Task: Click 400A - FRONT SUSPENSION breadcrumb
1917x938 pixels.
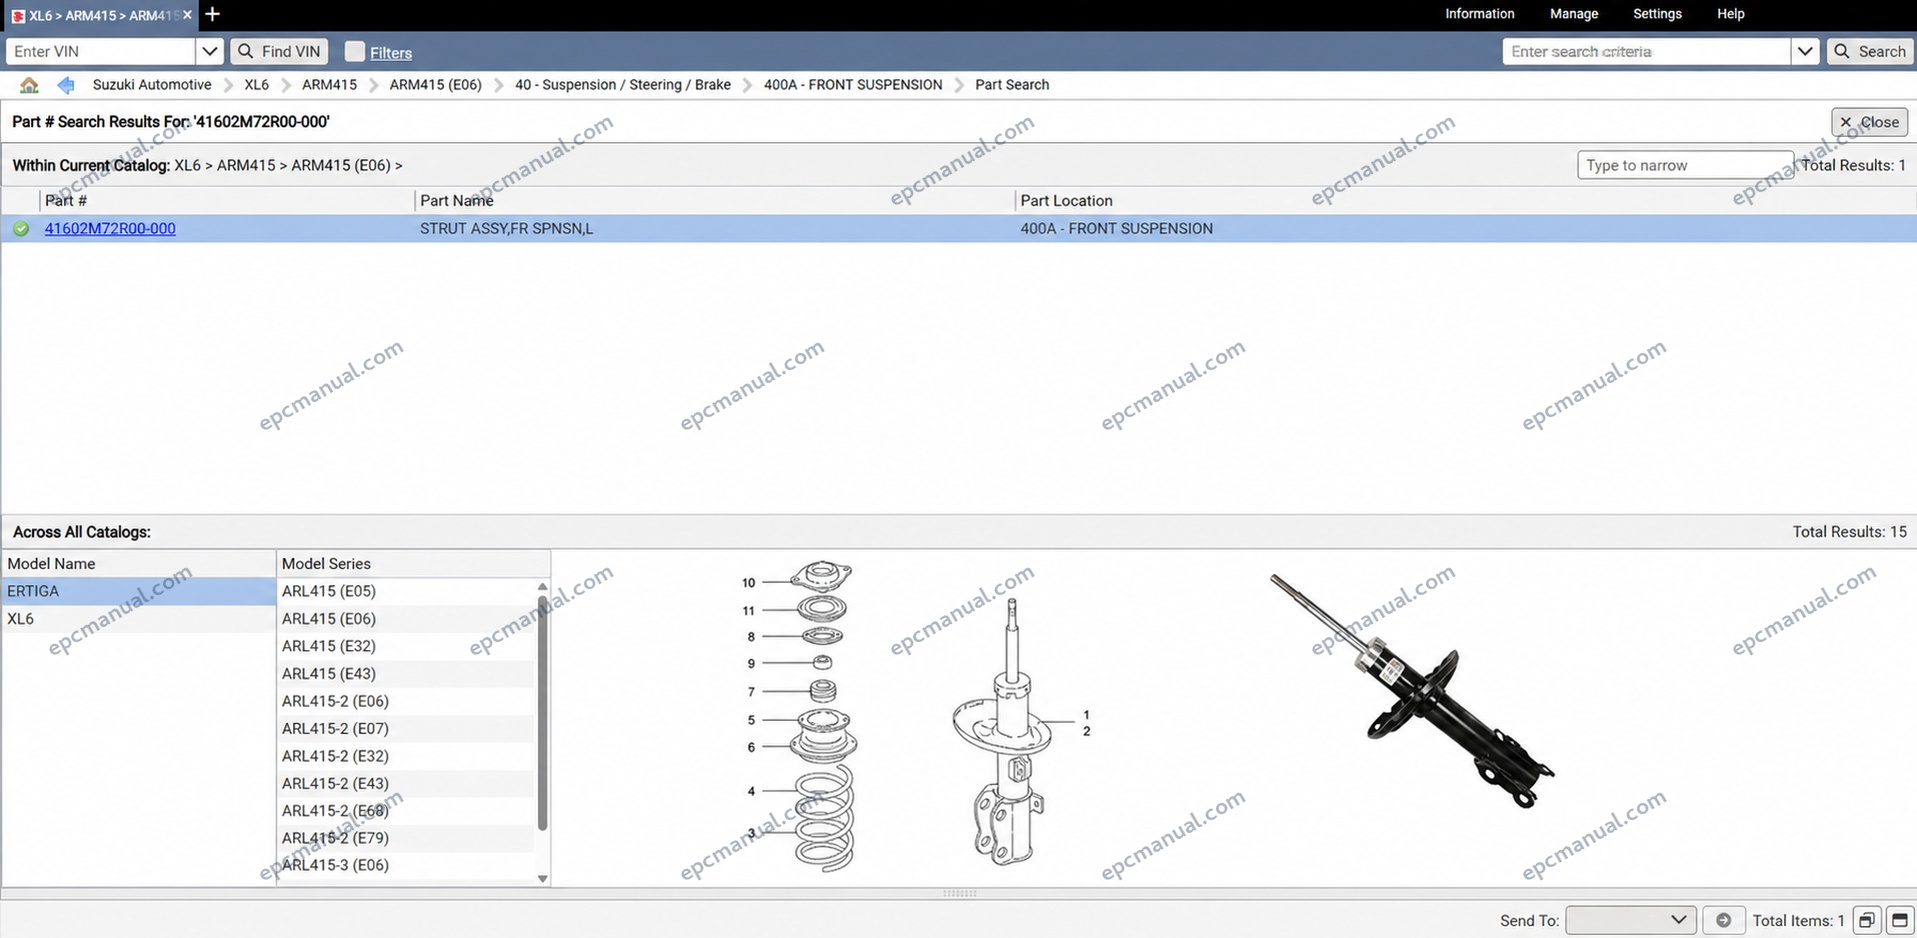Action: 853,85
